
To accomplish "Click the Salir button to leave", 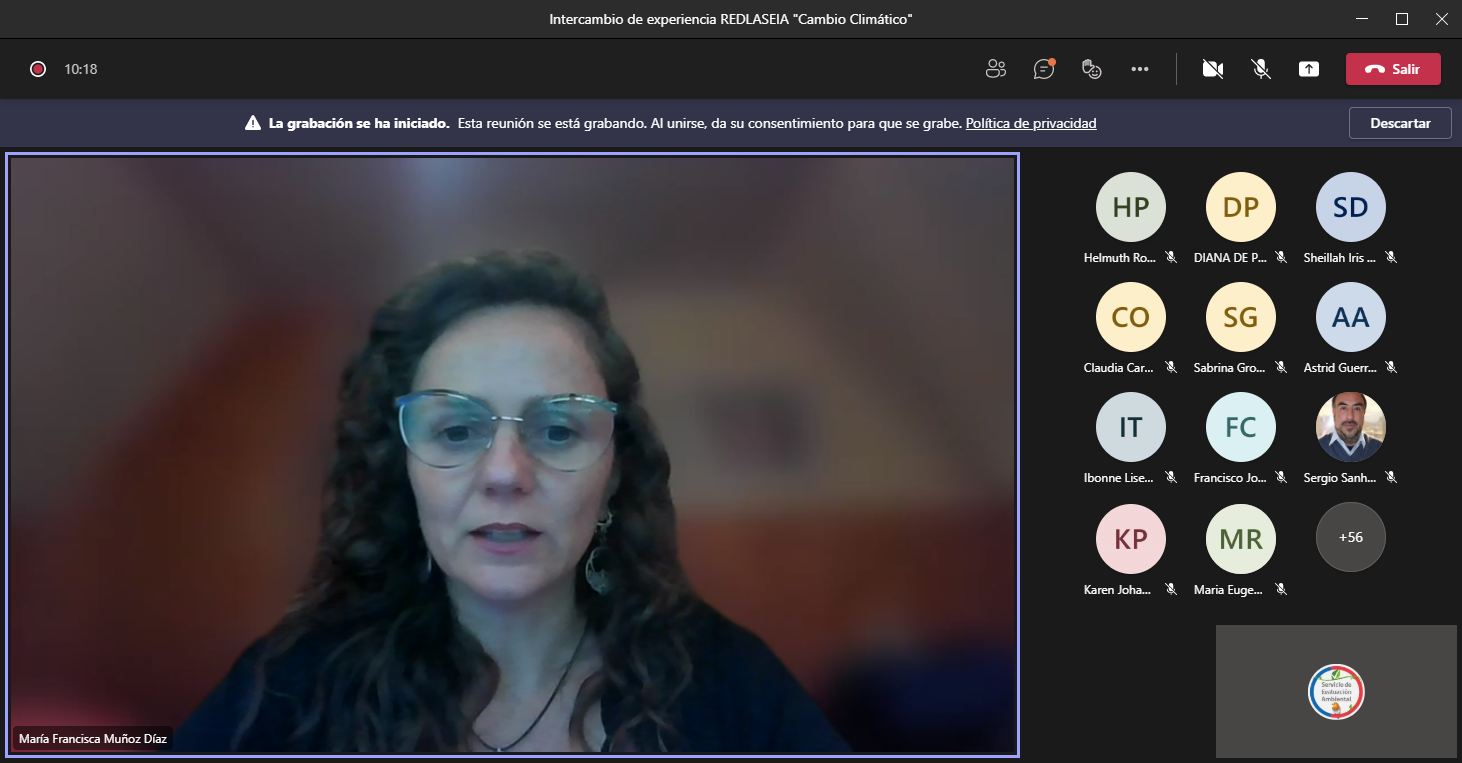I will click(1393, 69).
